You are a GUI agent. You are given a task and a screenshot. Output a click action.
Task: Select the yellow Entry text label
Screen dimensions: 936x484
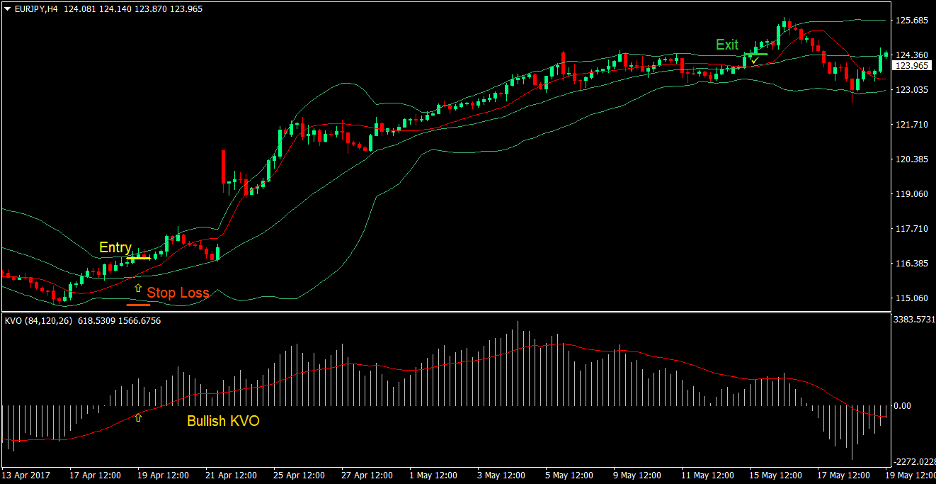[x=115, y=247]
